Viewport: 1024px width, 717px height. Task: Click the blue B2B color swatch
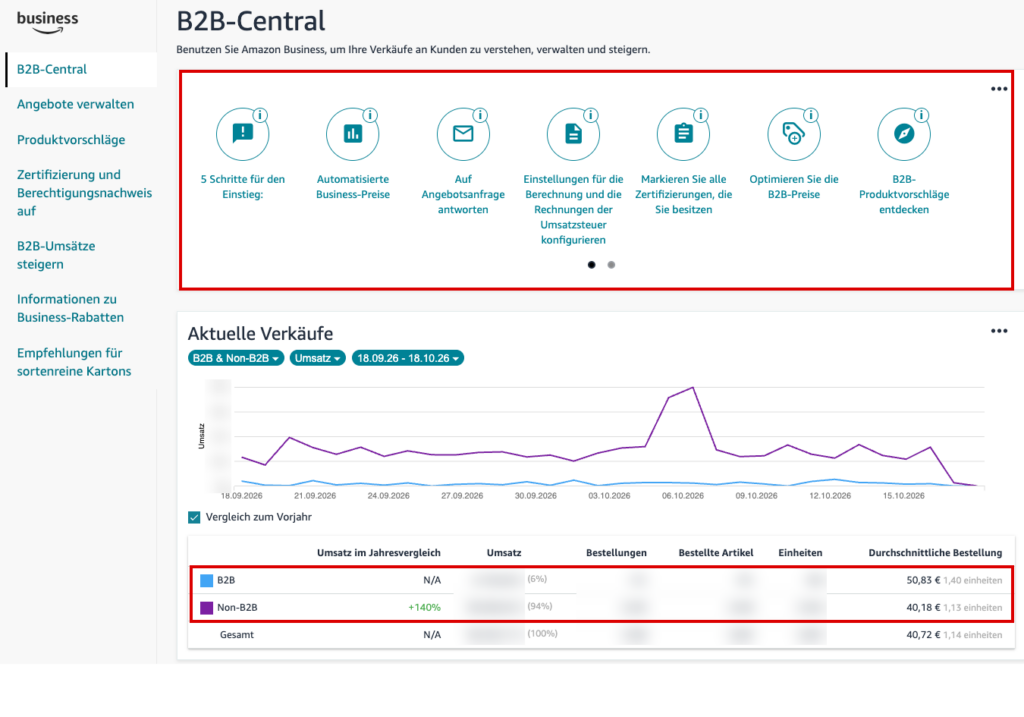[206, 581]
